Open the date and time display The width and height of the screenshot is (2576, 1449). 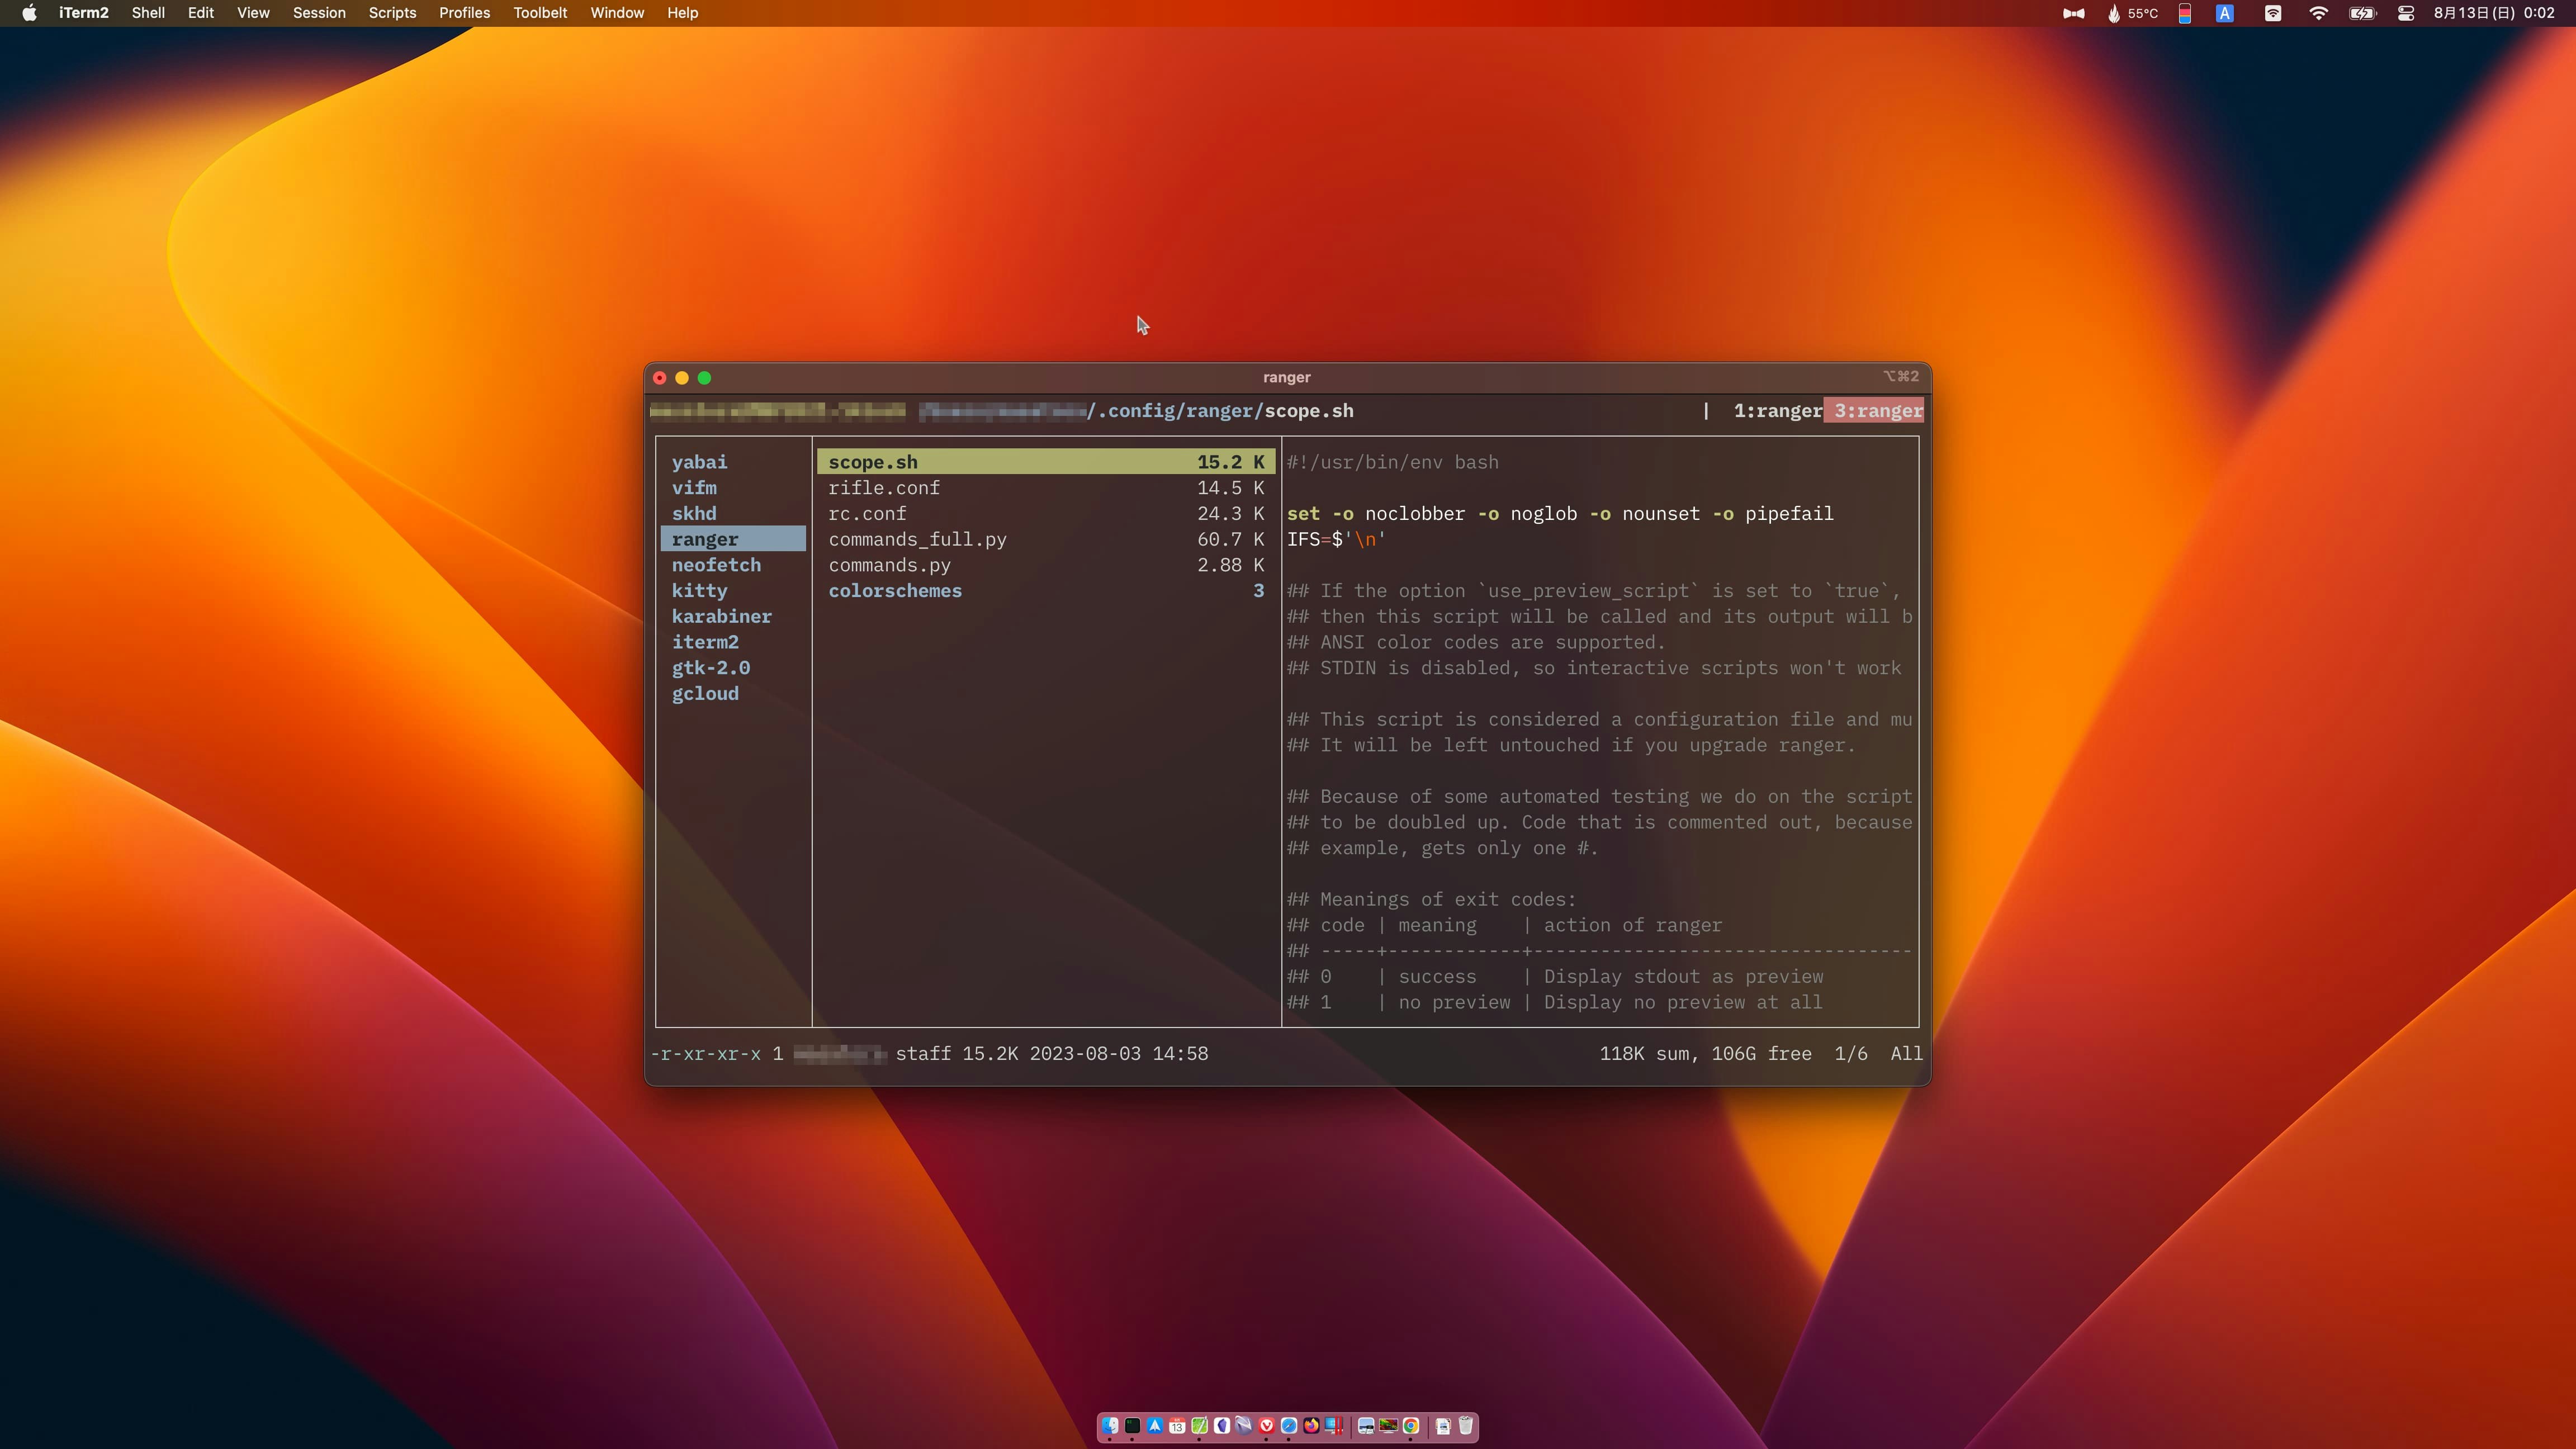2494,13
